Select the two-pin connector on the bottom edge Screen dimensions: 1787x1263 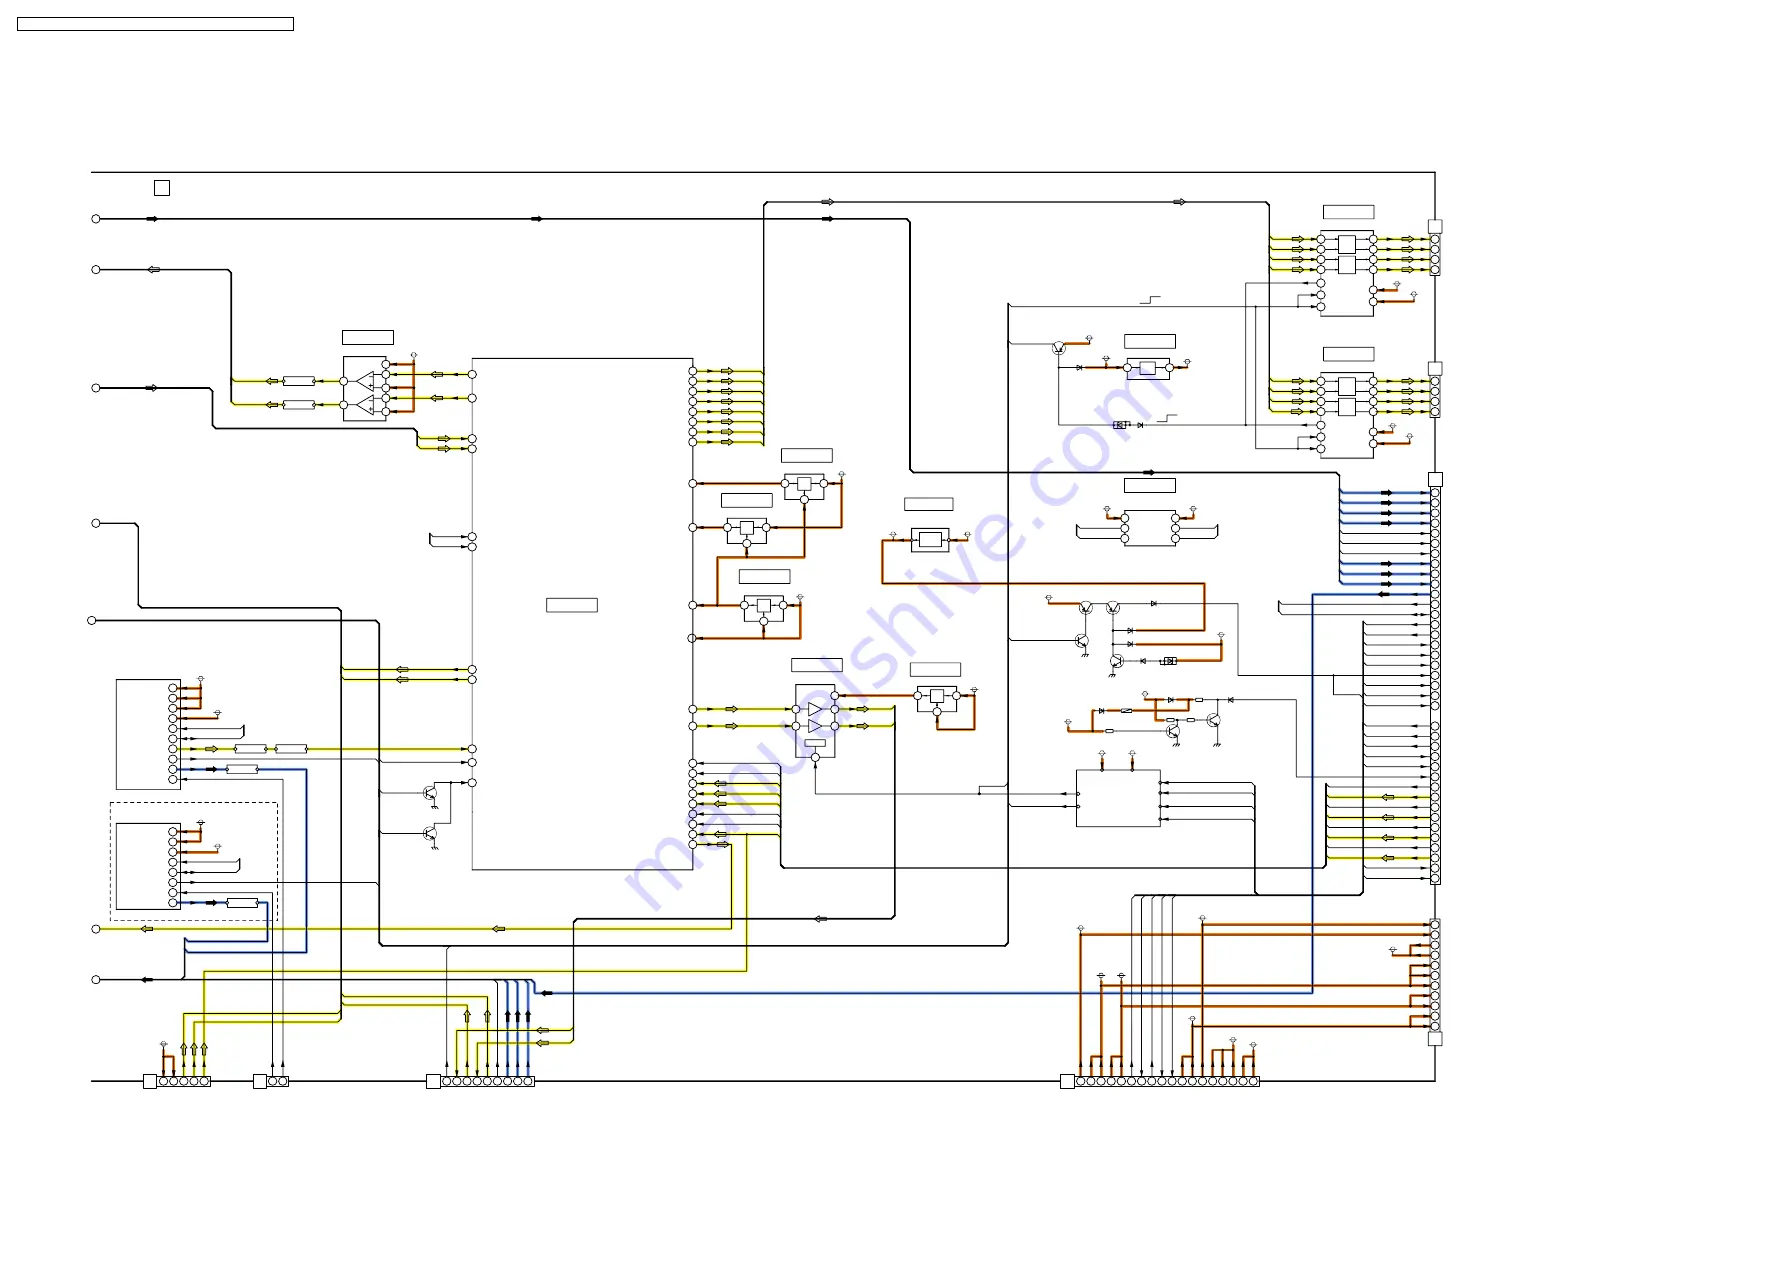point(278,1081)
